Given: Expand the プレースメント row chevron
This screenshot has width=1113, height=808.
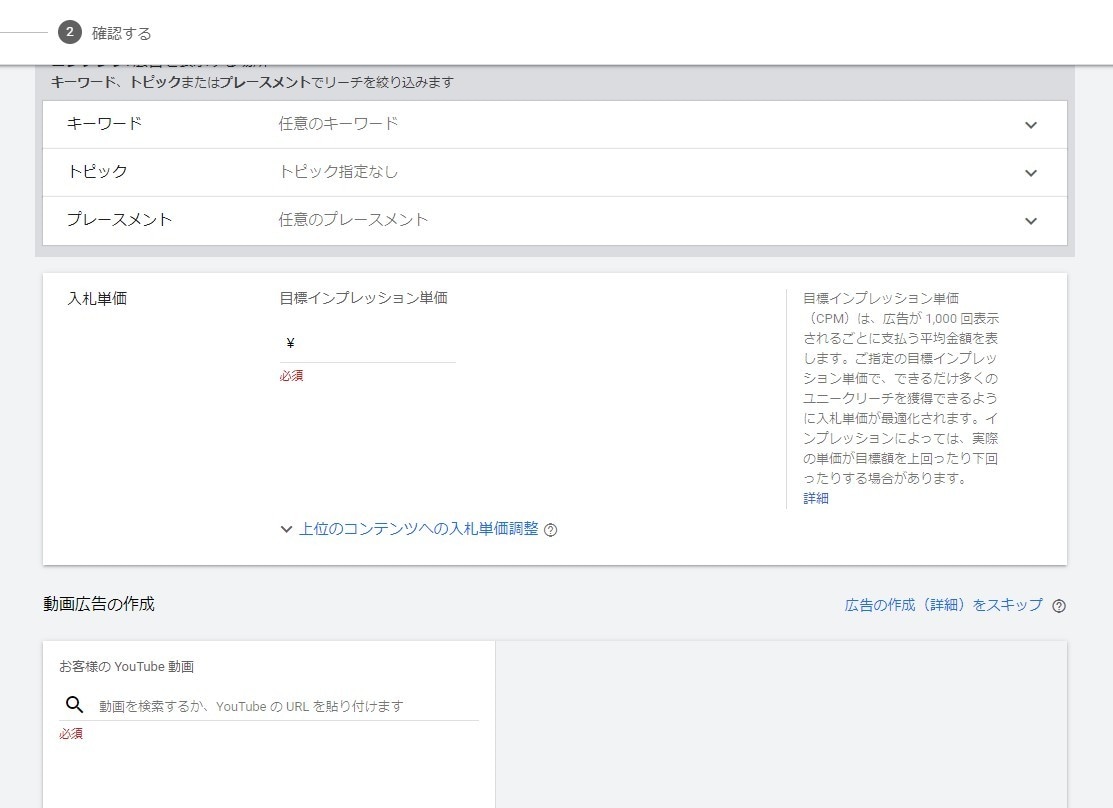Looking at the screenshot, I should pos(1031,221).
